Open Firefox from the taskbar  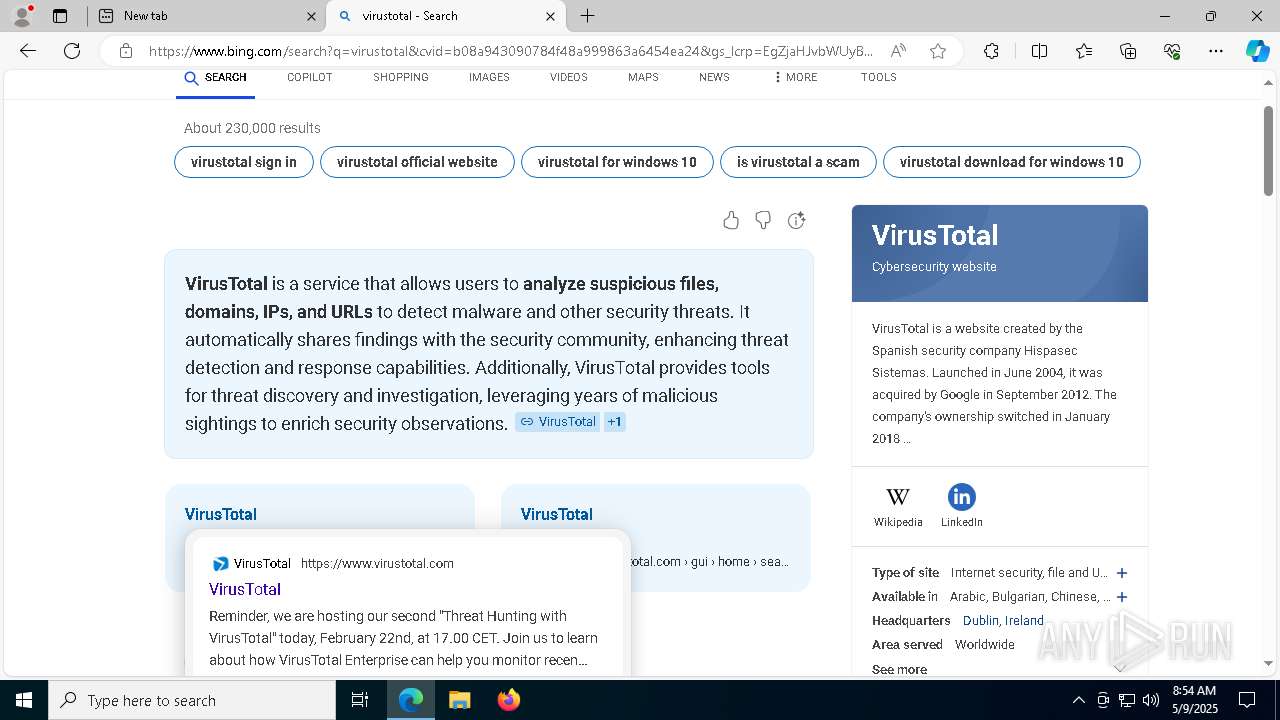[x=508, y=700]
